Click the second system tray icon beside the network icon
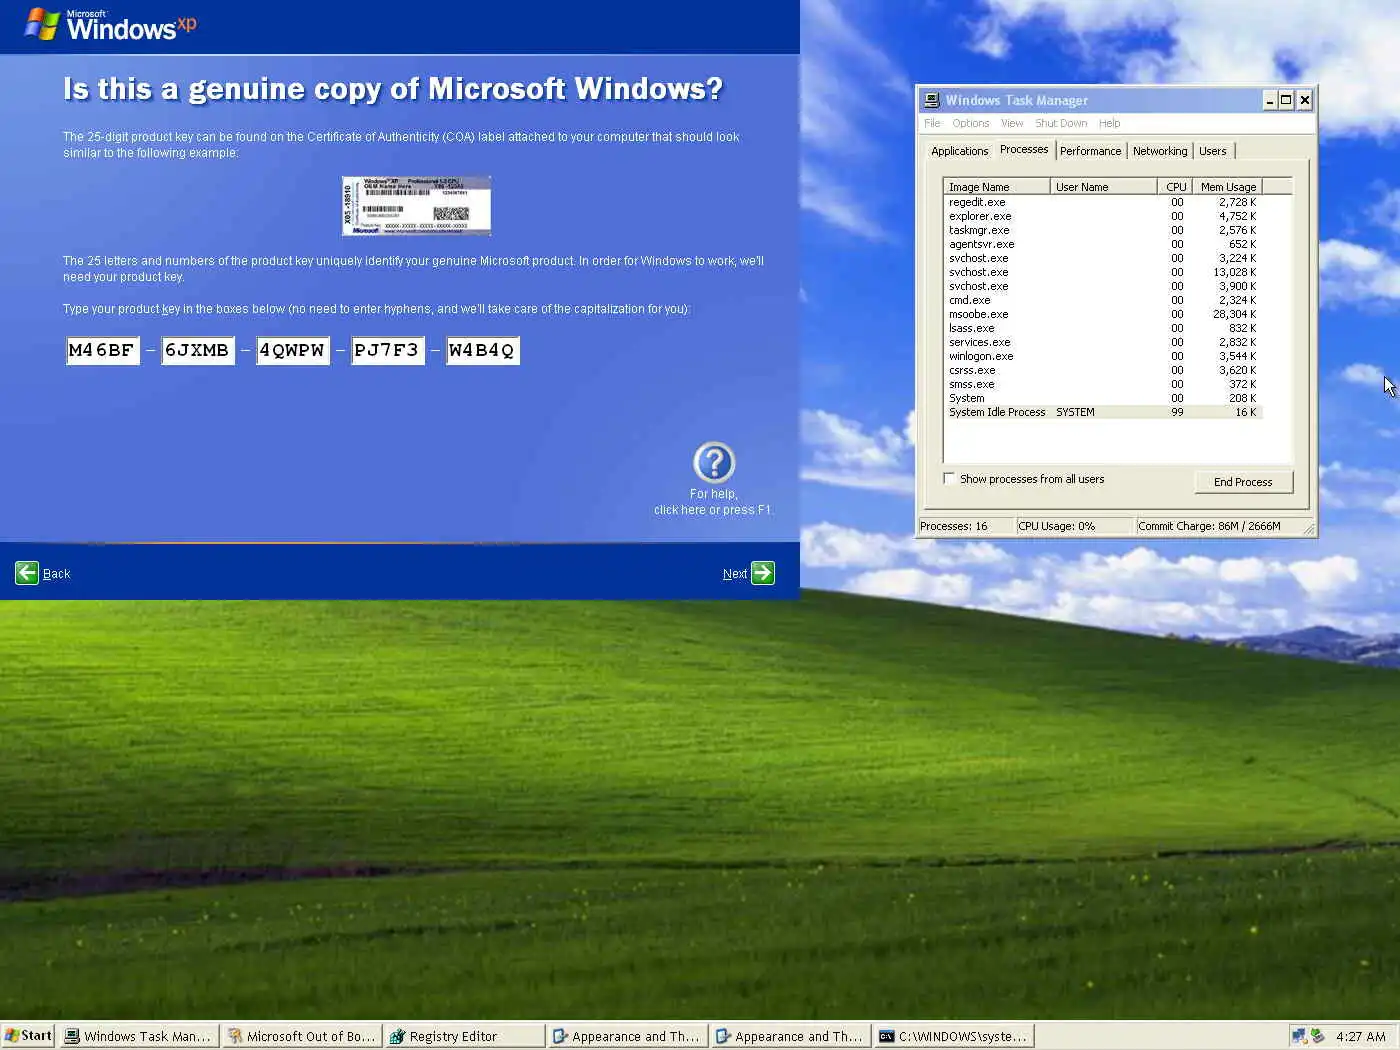 pos(1318,1036)
